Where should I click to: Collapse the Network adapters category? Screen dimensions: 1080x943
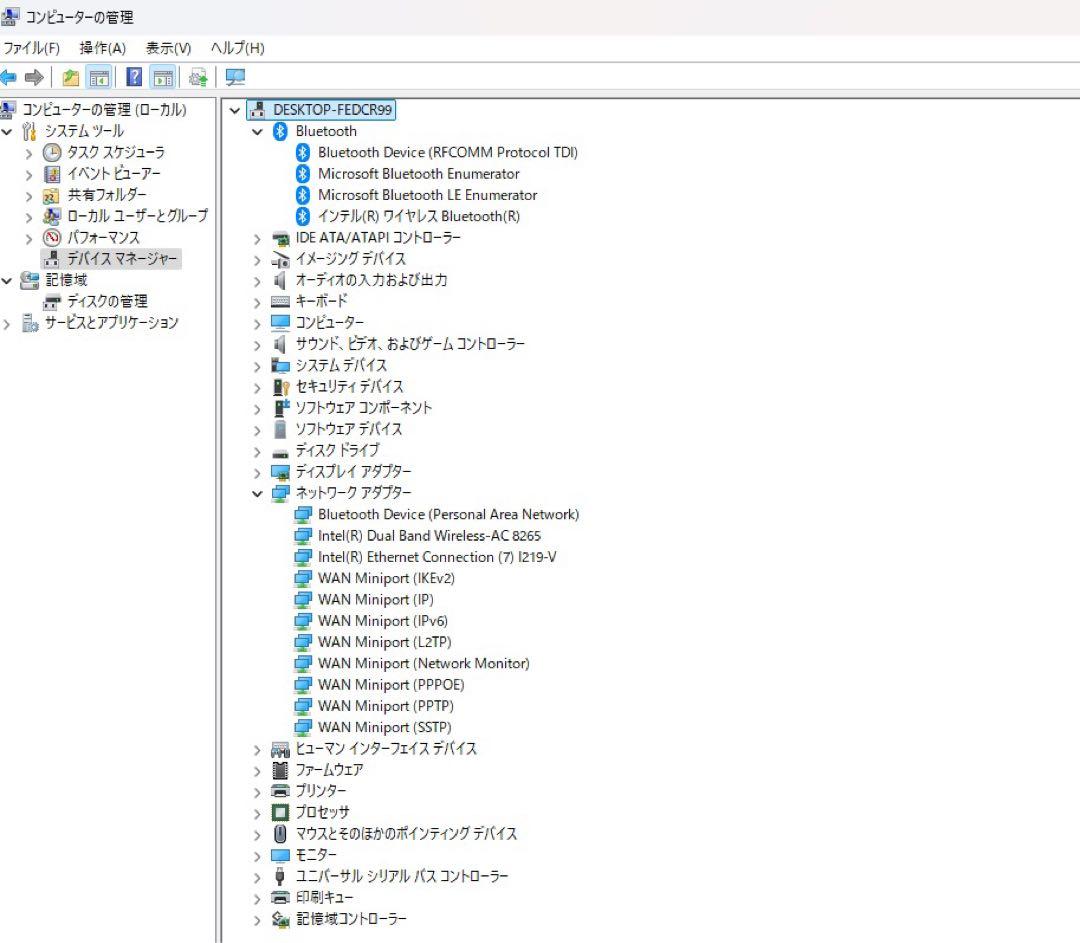pyautogui.click(x=258, y=492)
